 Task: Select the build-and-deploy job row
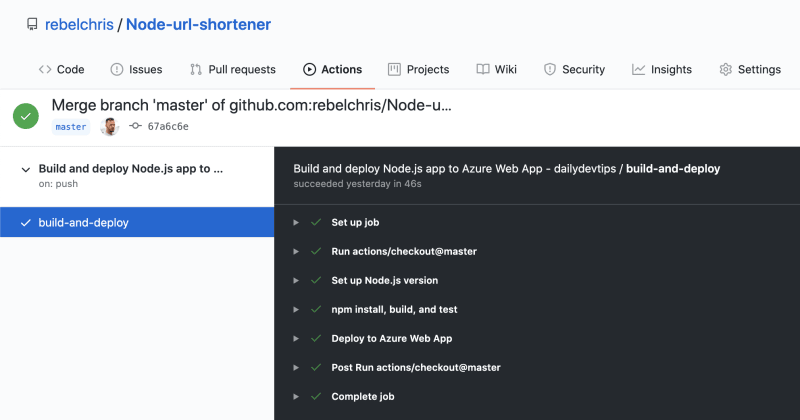(x=137, y=222)
